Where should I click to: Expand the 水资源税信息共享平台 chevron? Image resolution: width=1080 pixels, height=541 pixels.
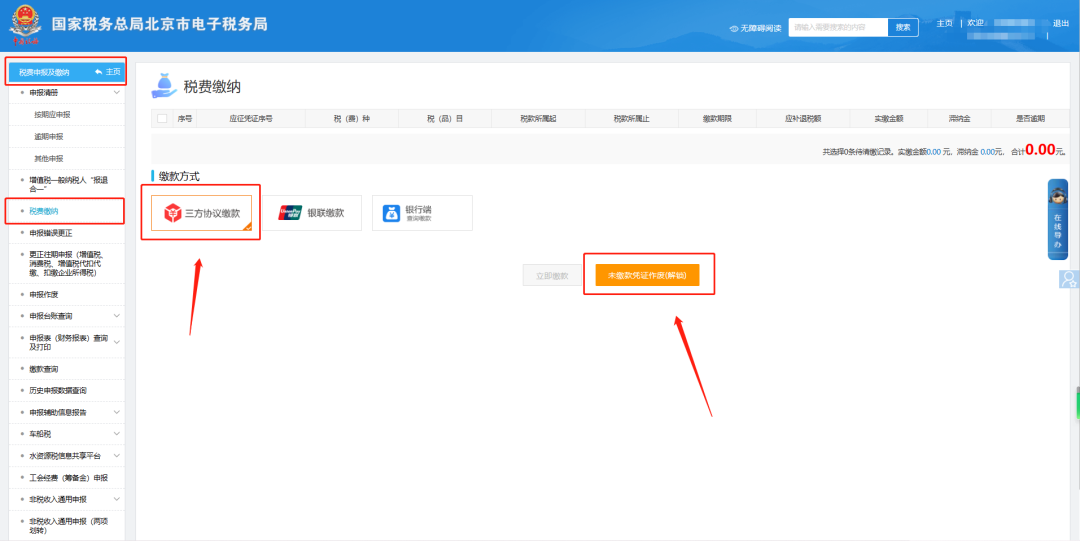click(116, 456)
